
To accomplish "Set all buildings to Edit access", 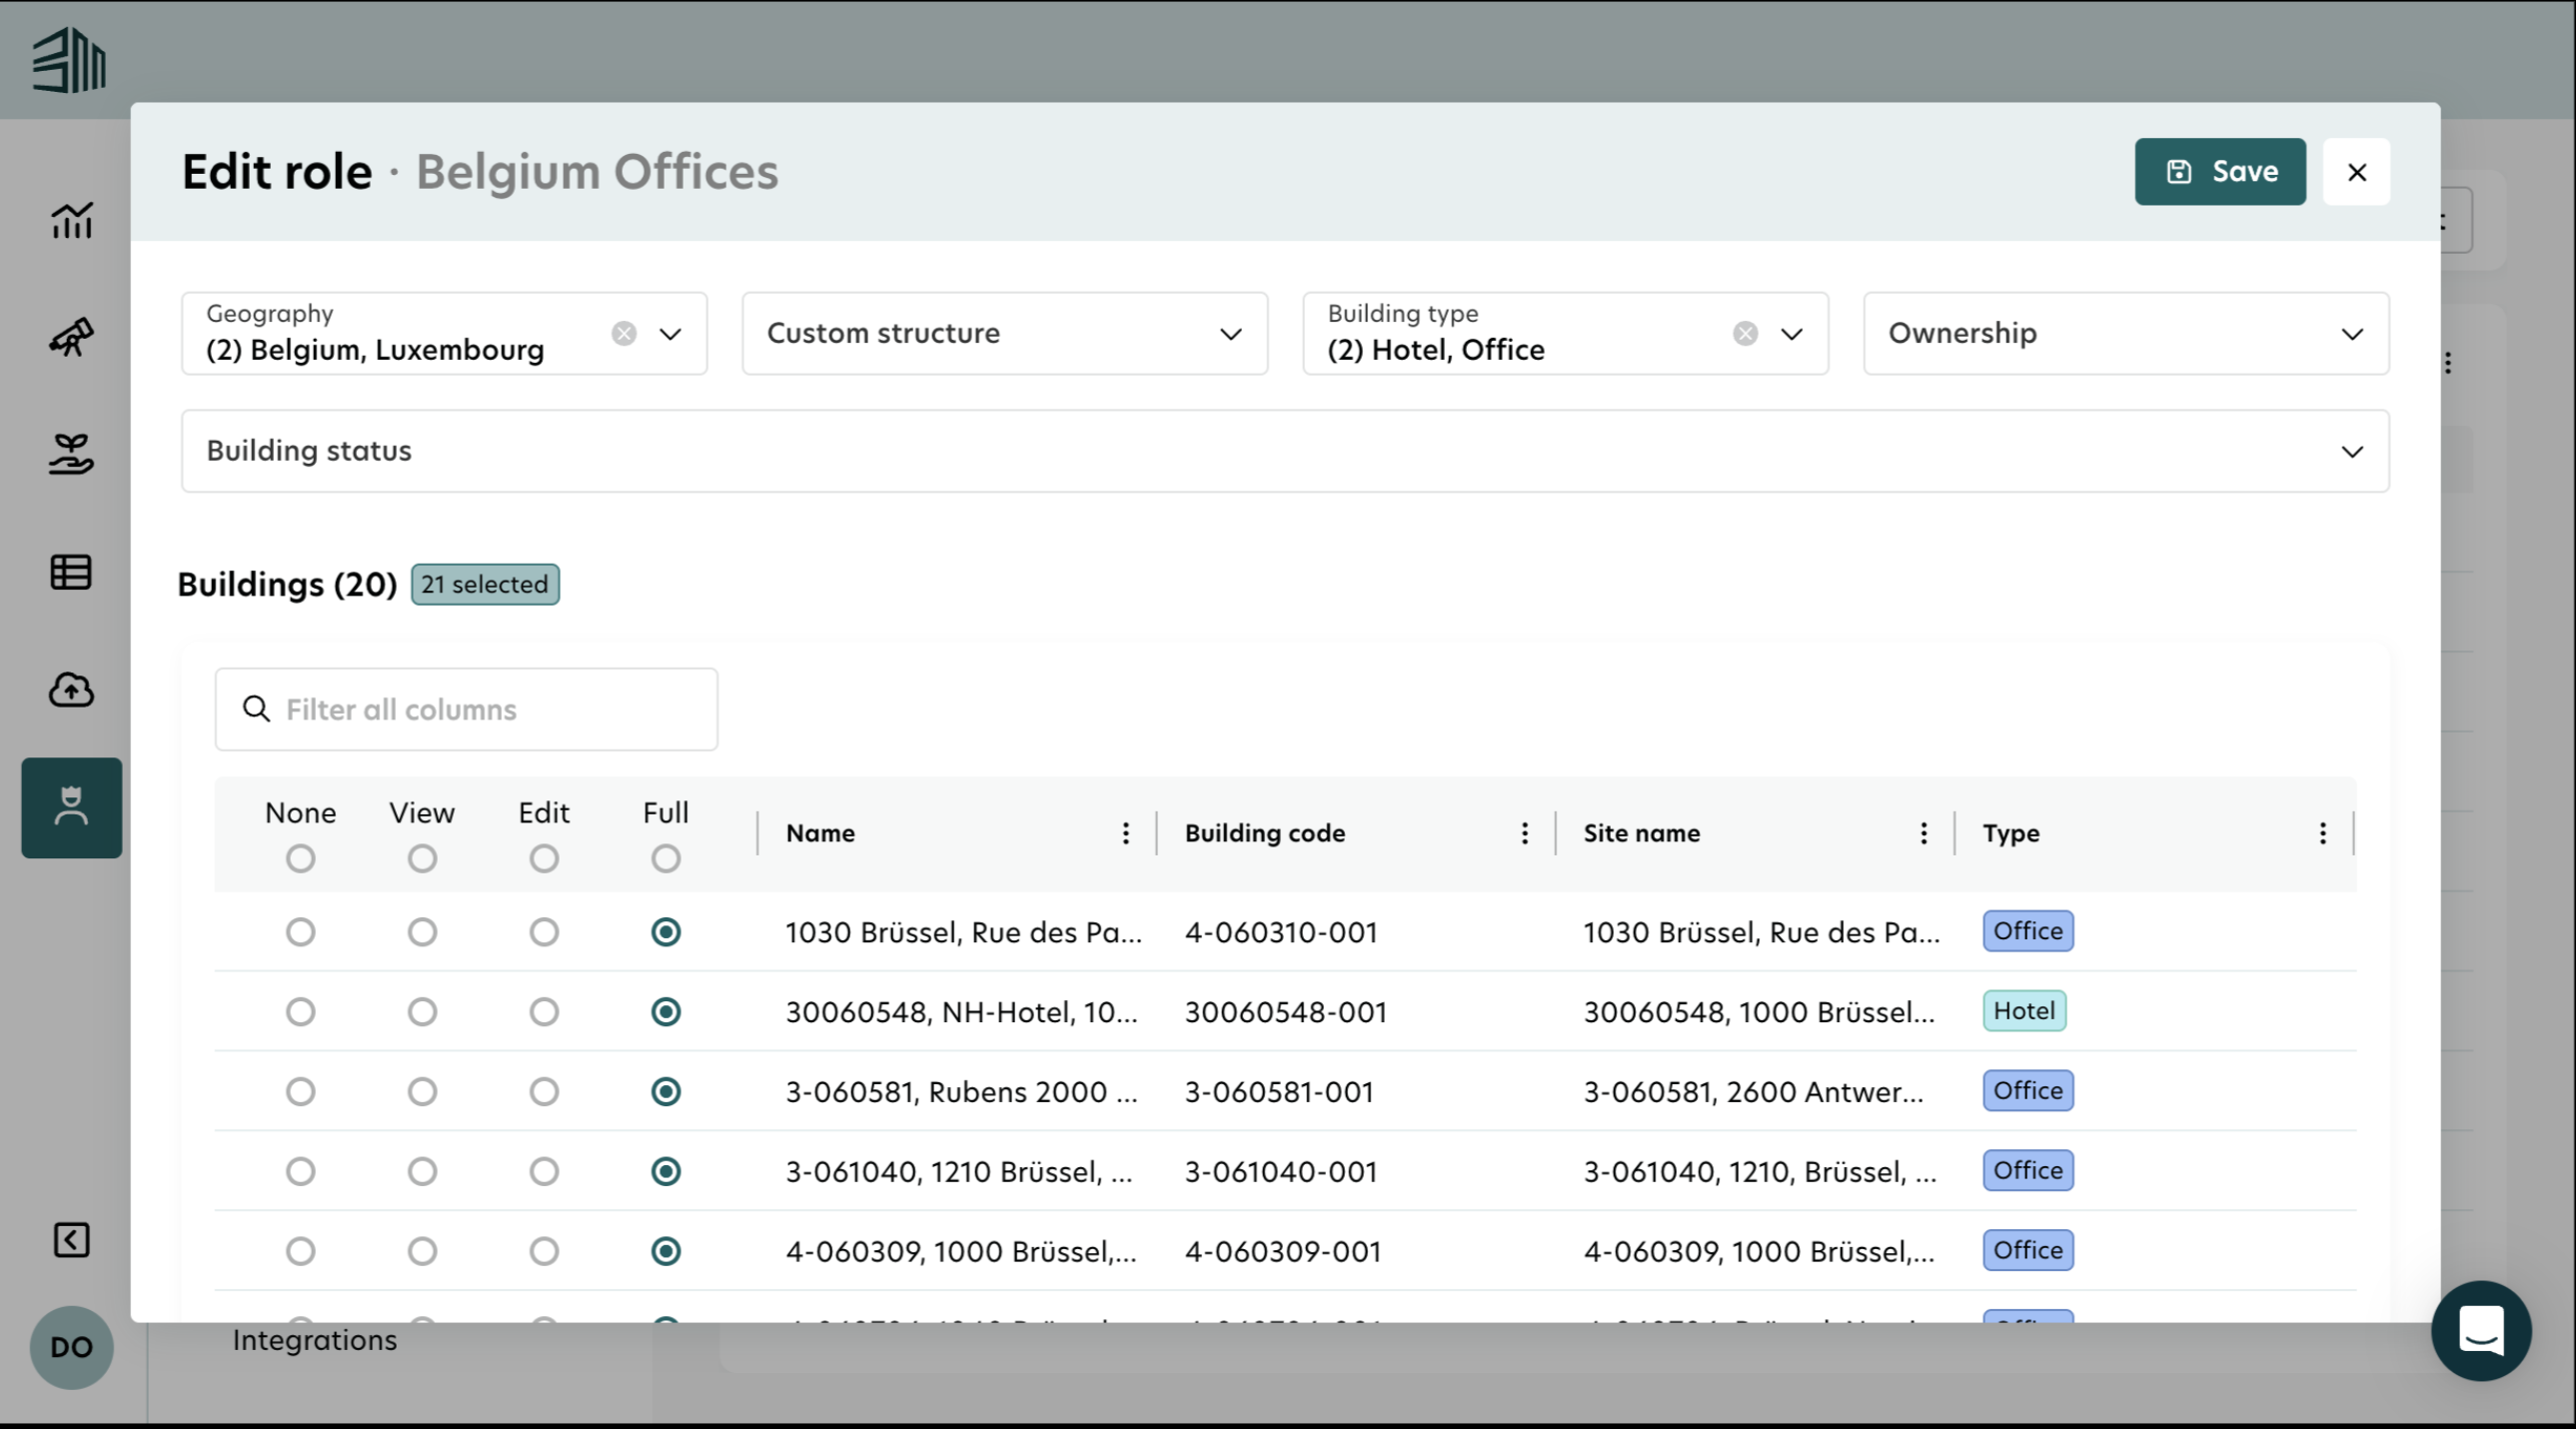I will pos(544,858).
